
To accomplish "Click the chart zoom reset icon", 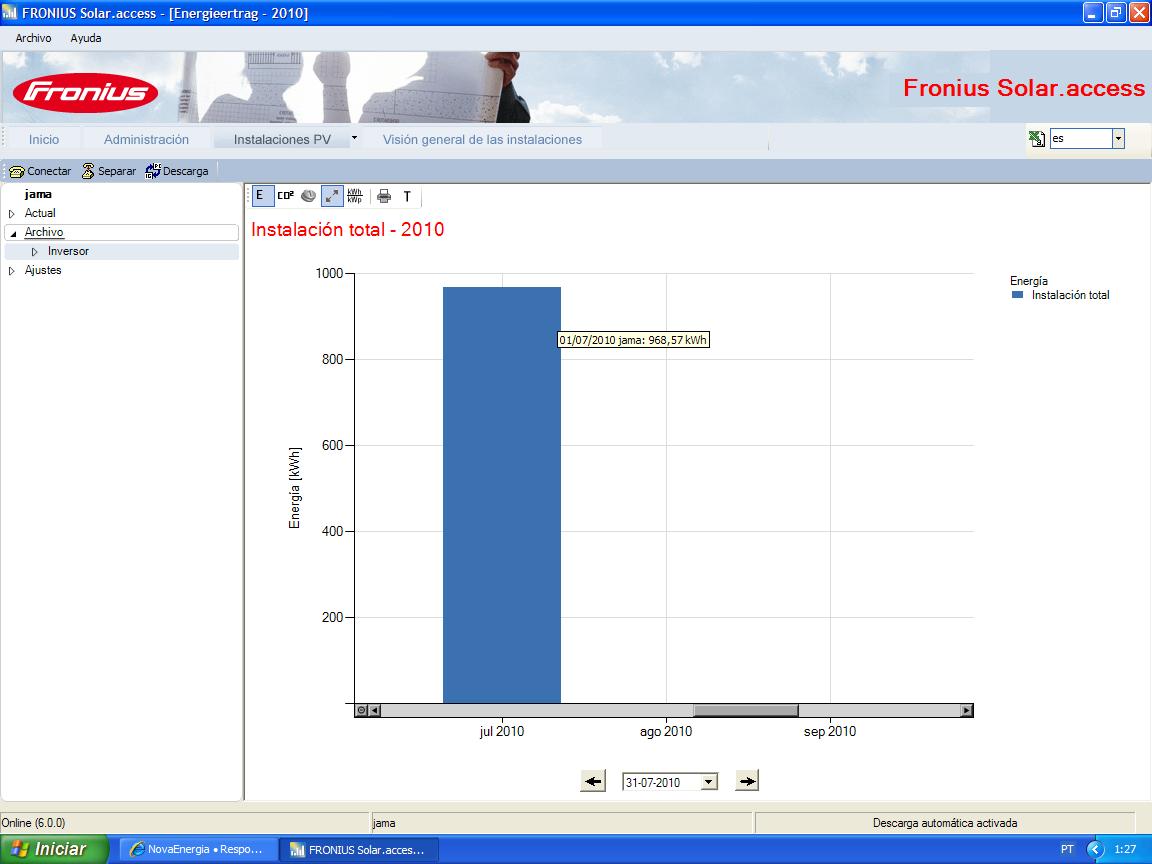I will [361, 710].
